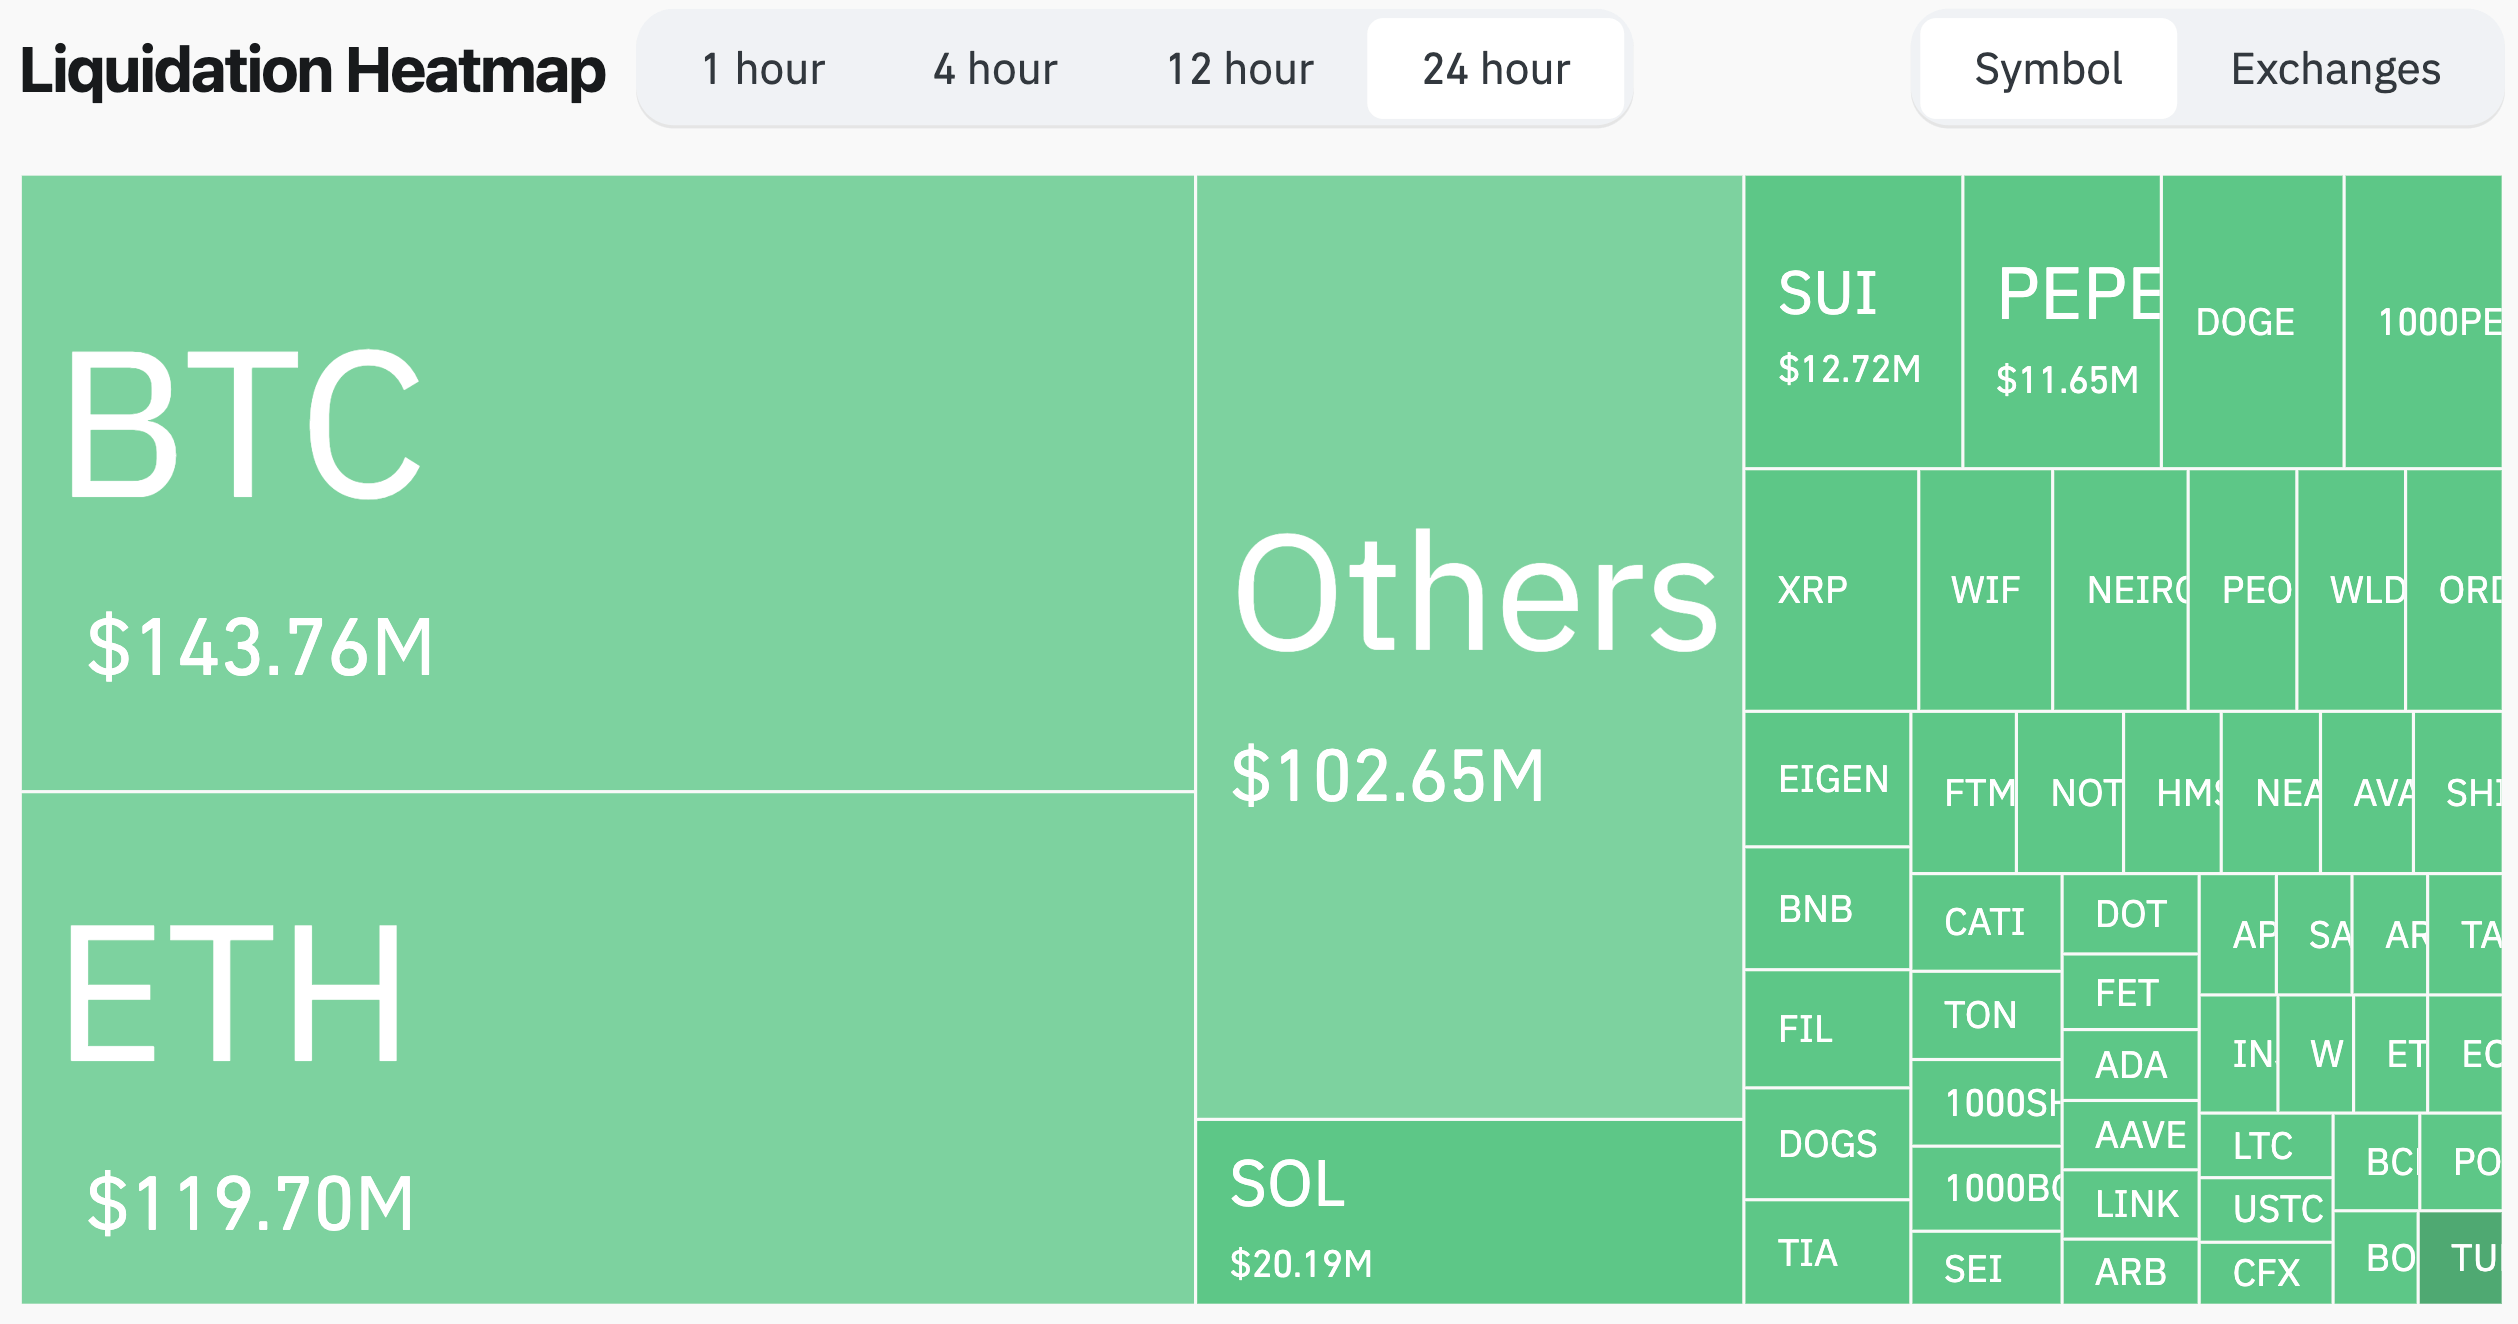The height and width of the screenshot is (1324, 2518).
Task: Toggle to group by Exchanges
Action: point(2334,68)
